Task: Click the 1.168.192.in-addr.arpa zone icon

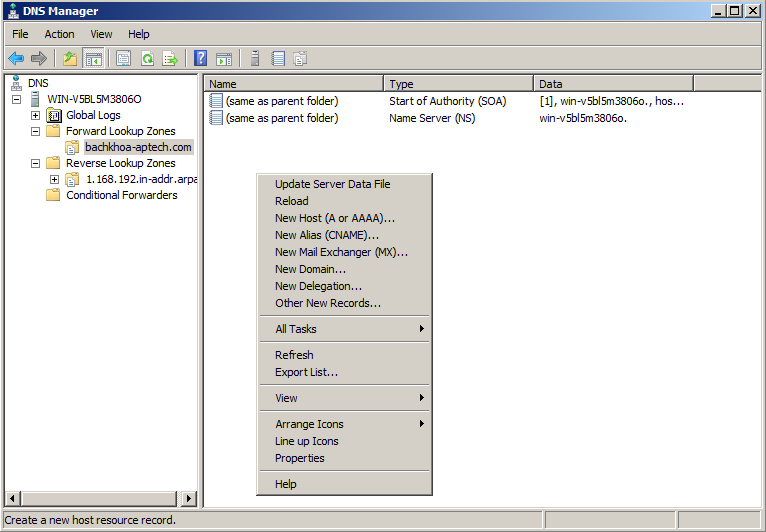Action: 72,179
